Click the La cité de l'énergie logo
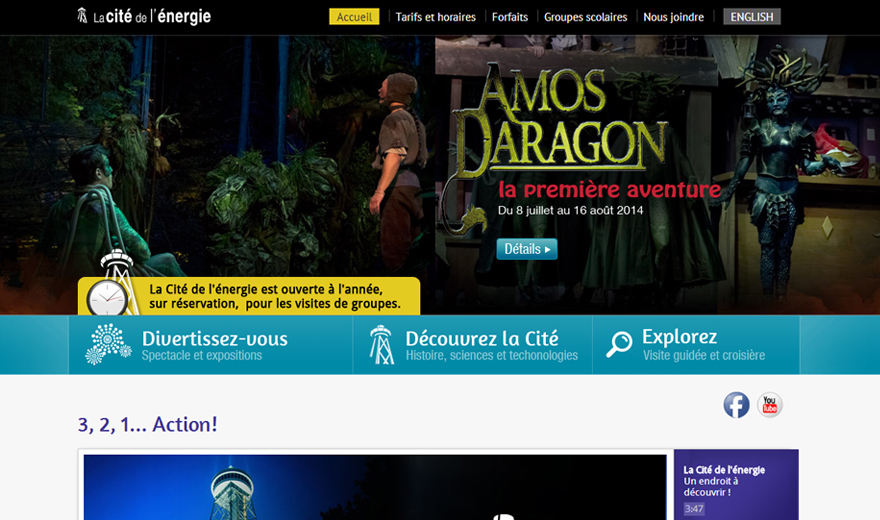 pos(144,16)
